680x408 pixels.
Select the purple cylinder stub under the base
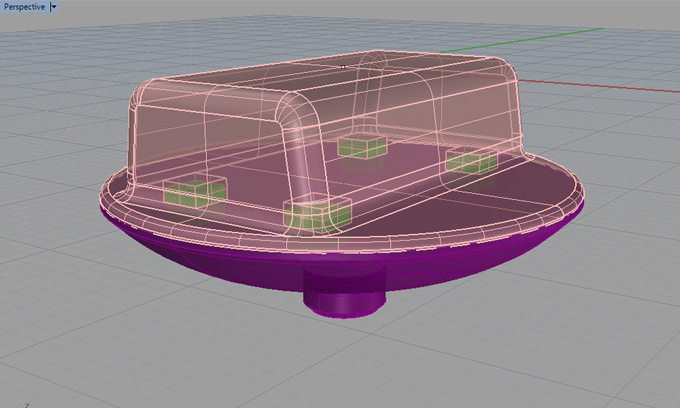coord(342,297)
